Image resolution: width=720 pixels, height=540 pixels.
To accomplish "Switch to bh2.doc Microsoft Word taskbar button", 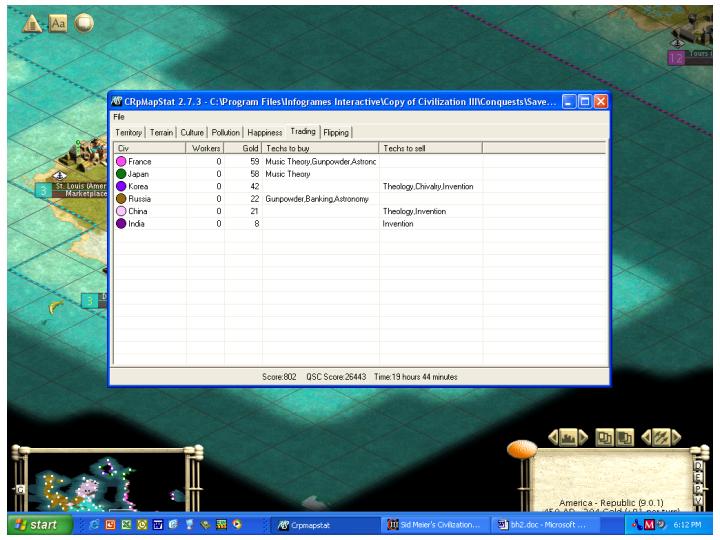I will (x=545, y=525).
